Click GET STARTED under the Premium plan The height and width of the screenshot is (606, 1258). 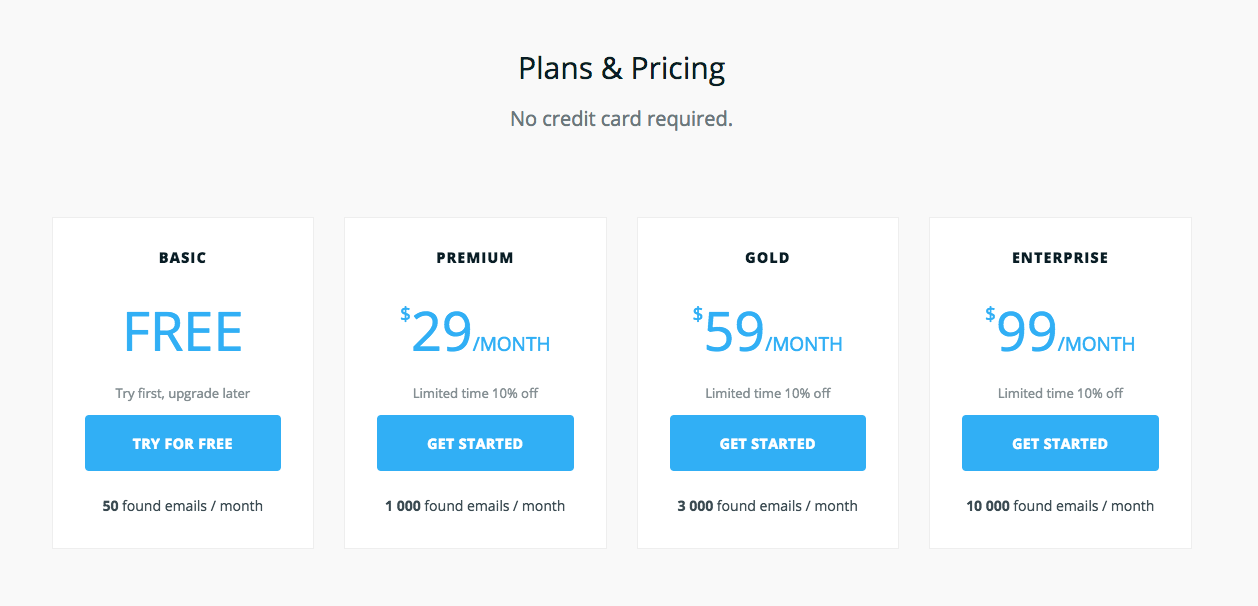tap(475, 442)
